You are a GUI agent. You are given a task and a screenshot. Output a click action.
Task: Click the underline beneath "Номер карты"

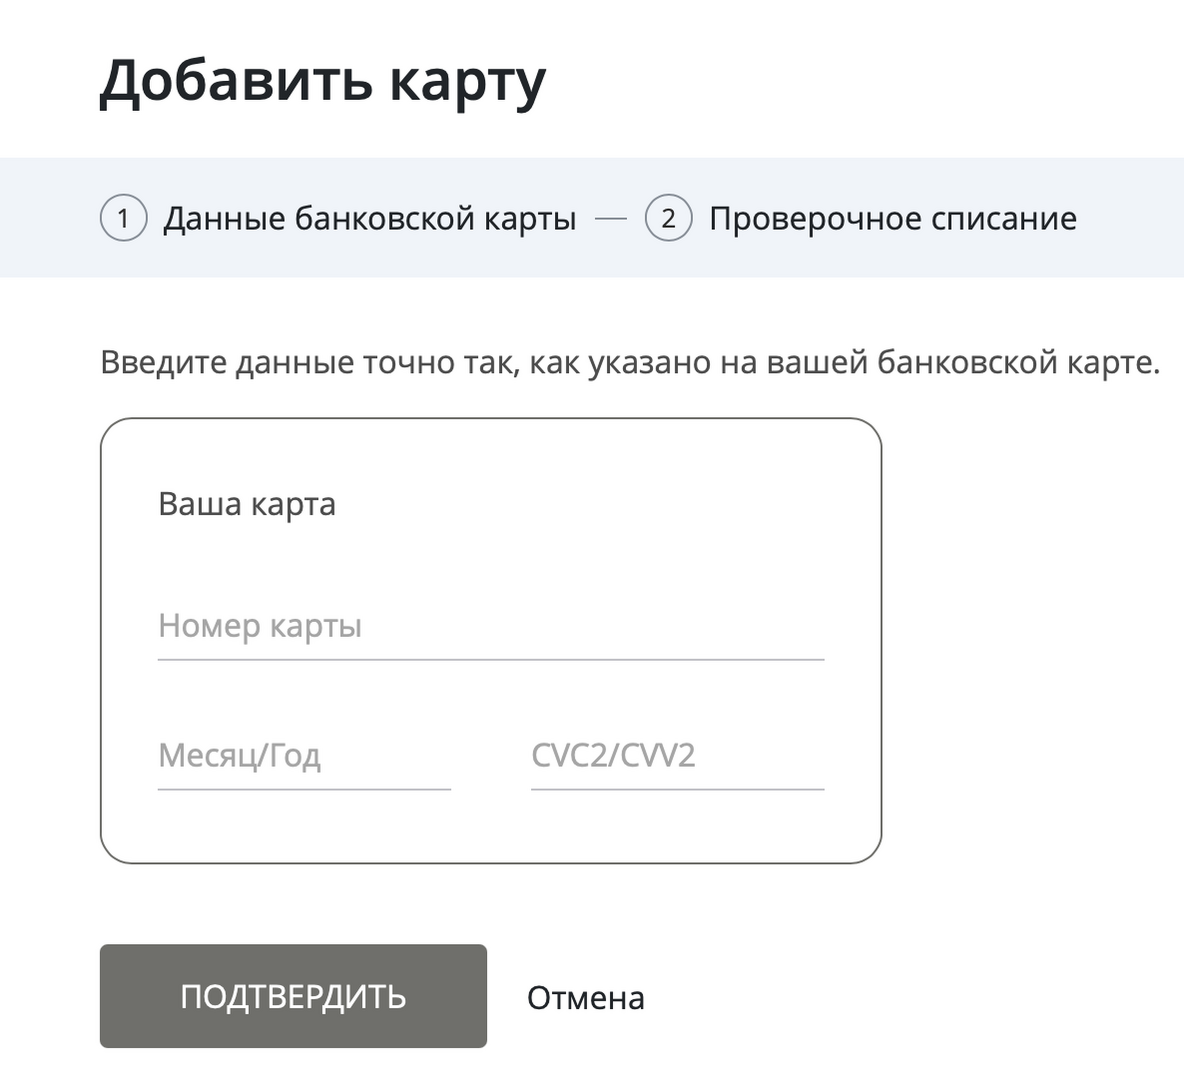coord(490,660)
